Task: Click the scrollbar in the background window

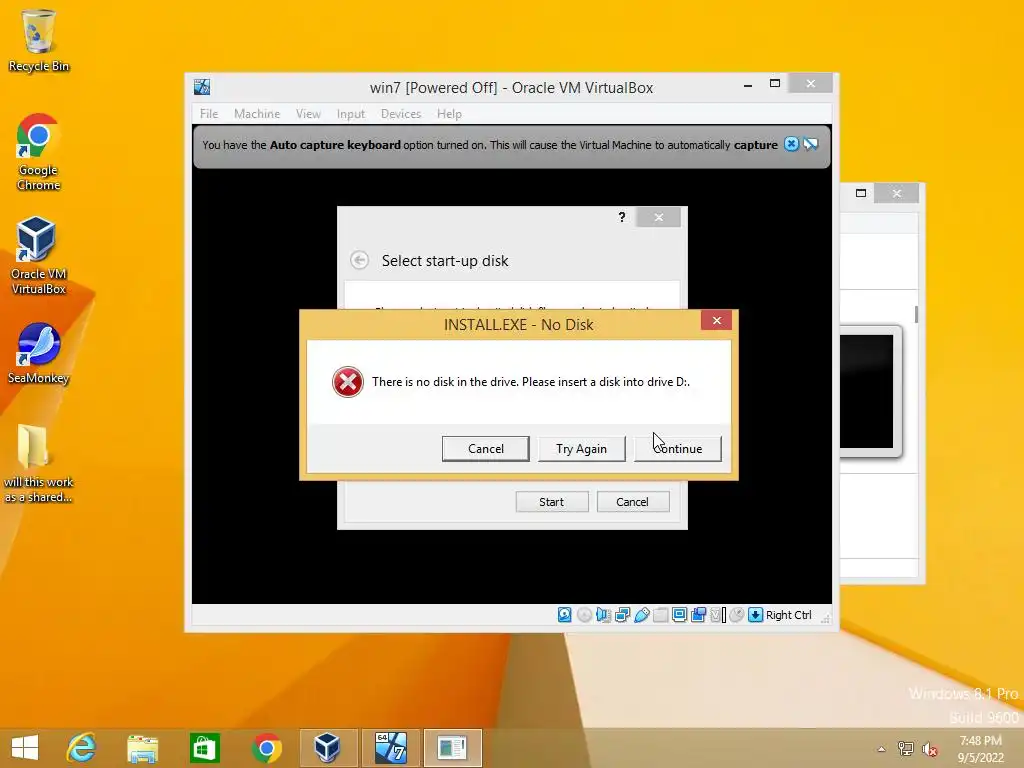Action: (x=916, y=314)
